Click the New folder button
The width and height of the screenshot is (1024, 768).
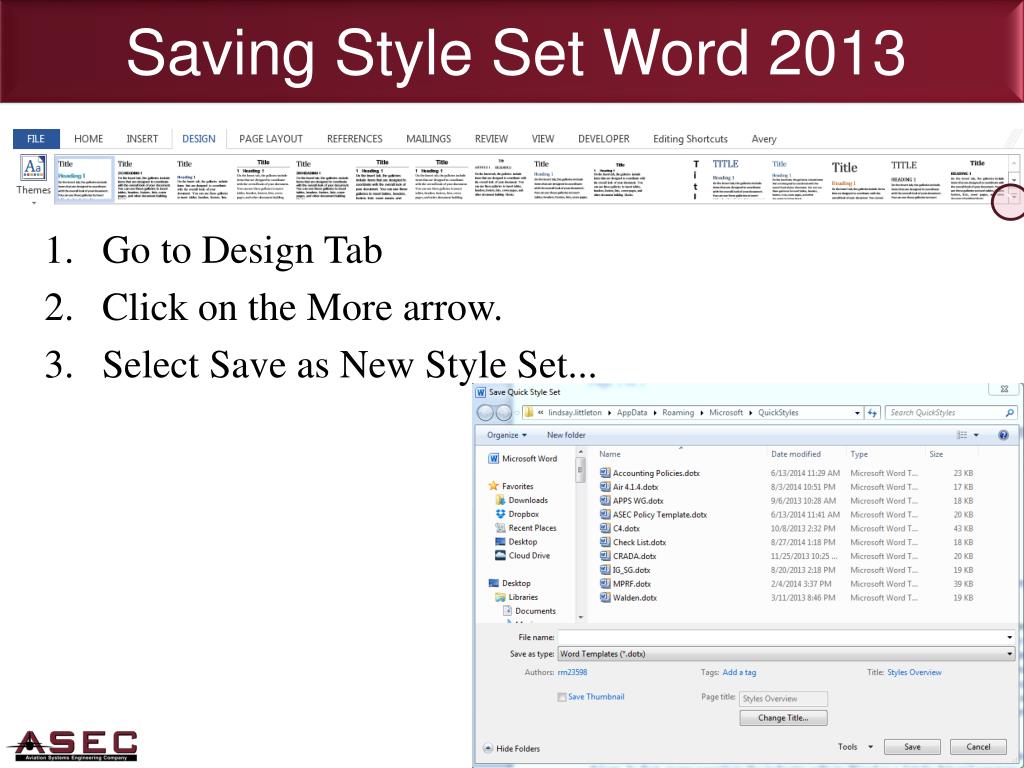click(566, 435)
